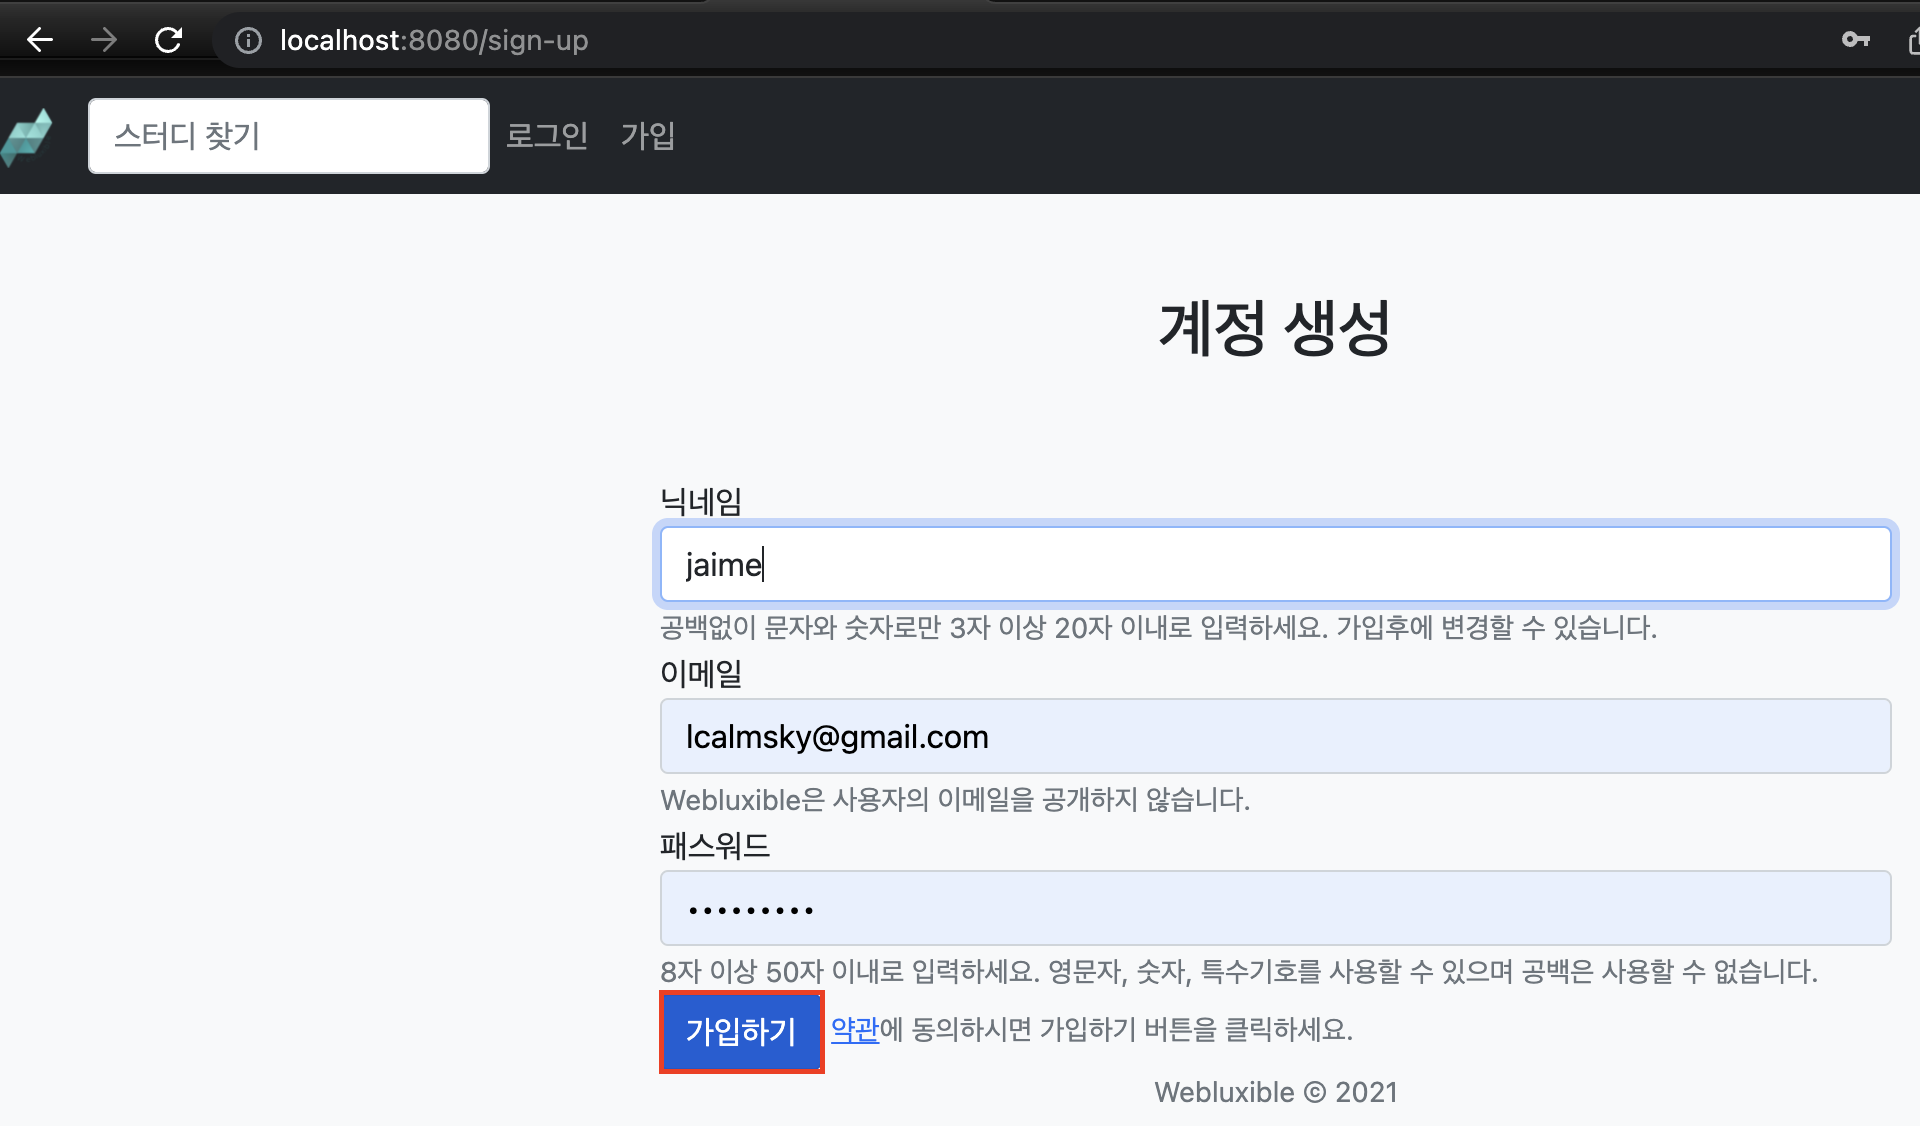Click the browser forward arrow
Screen dimensions: 1920x1126
[x=104, y=40]
